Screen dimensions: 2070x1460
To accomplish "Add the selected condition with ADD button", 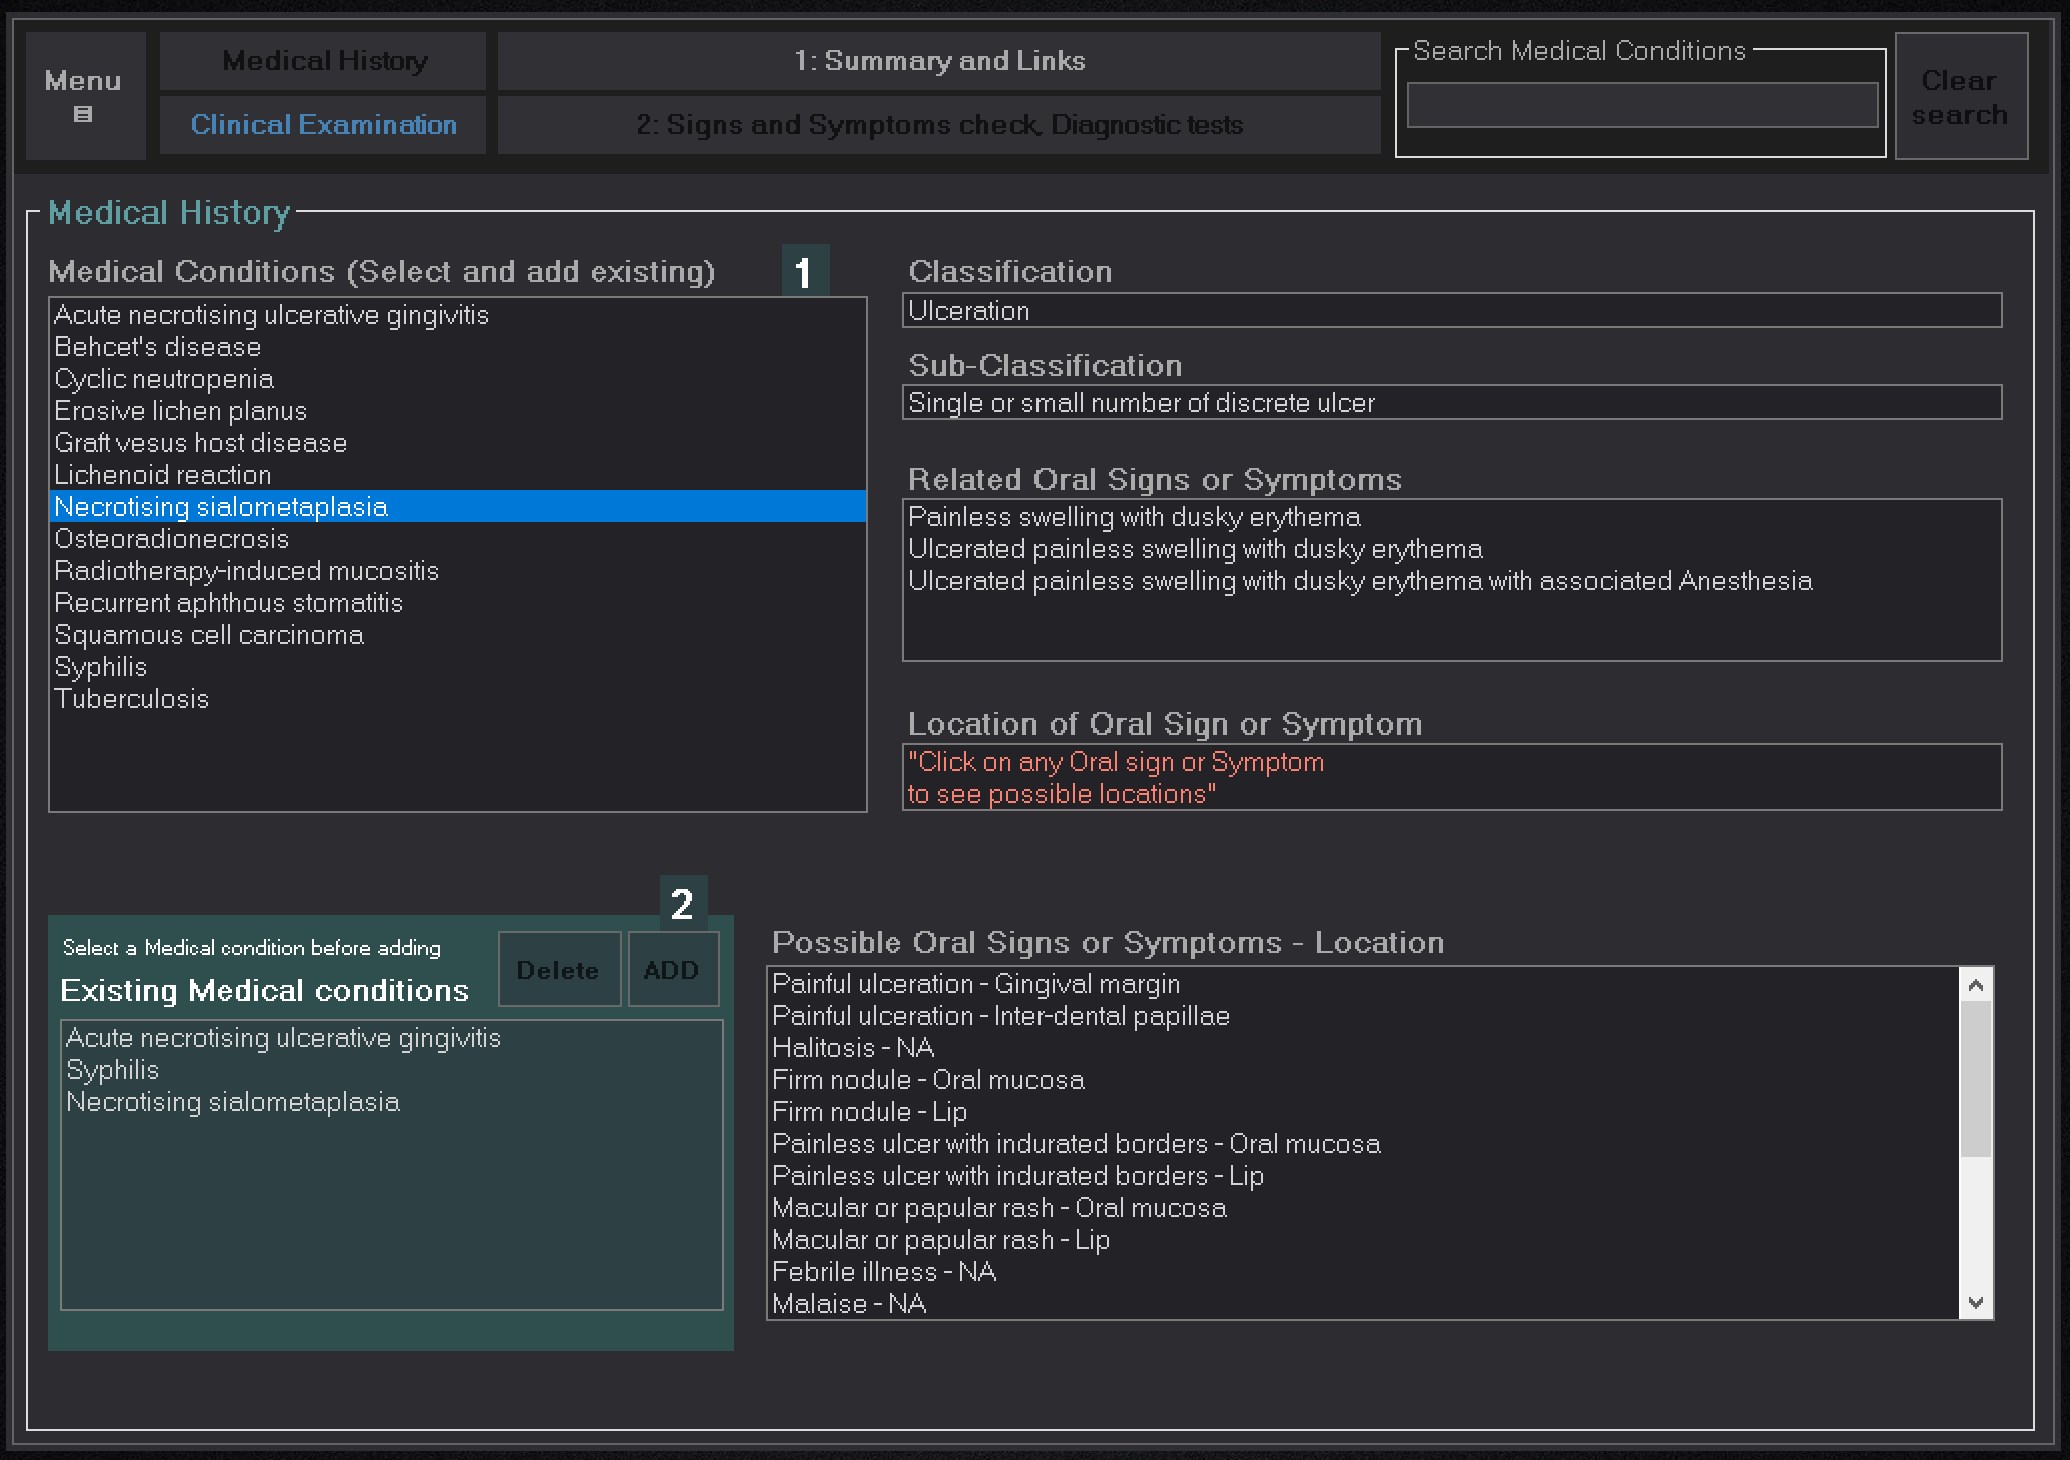I will point(673,969).
